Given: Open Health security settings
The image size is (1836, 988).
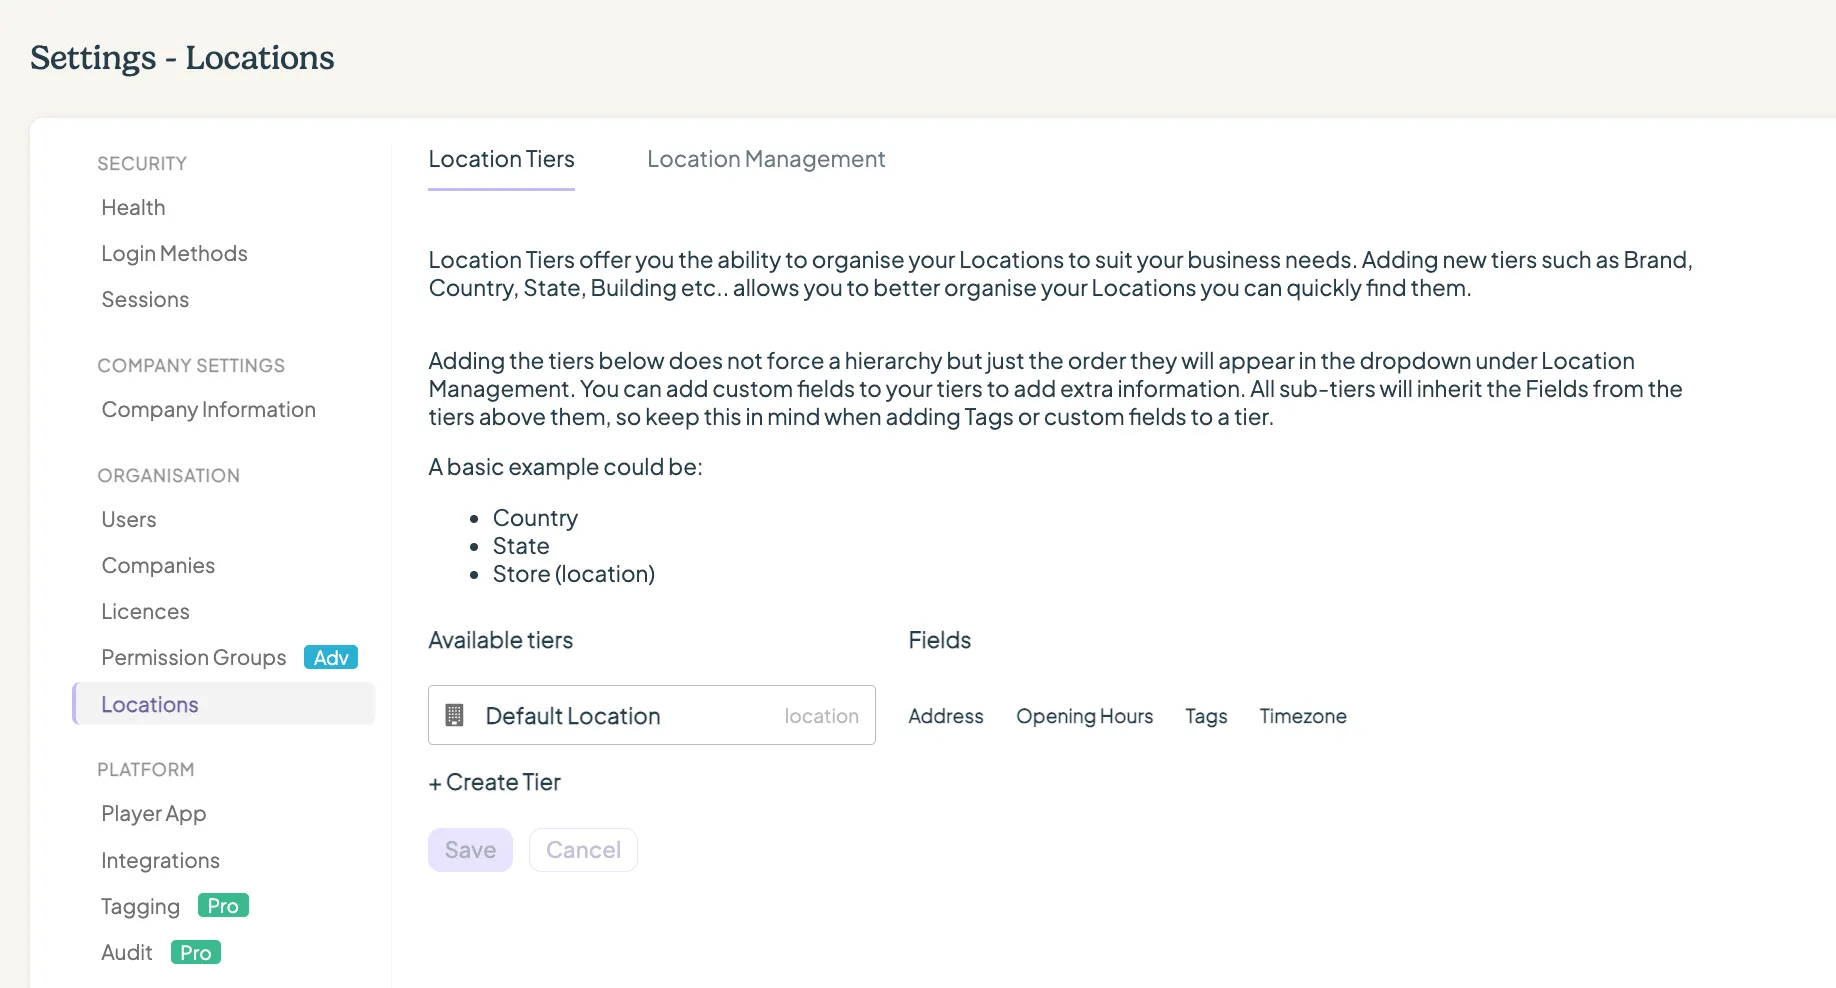Looking at the screenshot, I should tap(133, 207).
